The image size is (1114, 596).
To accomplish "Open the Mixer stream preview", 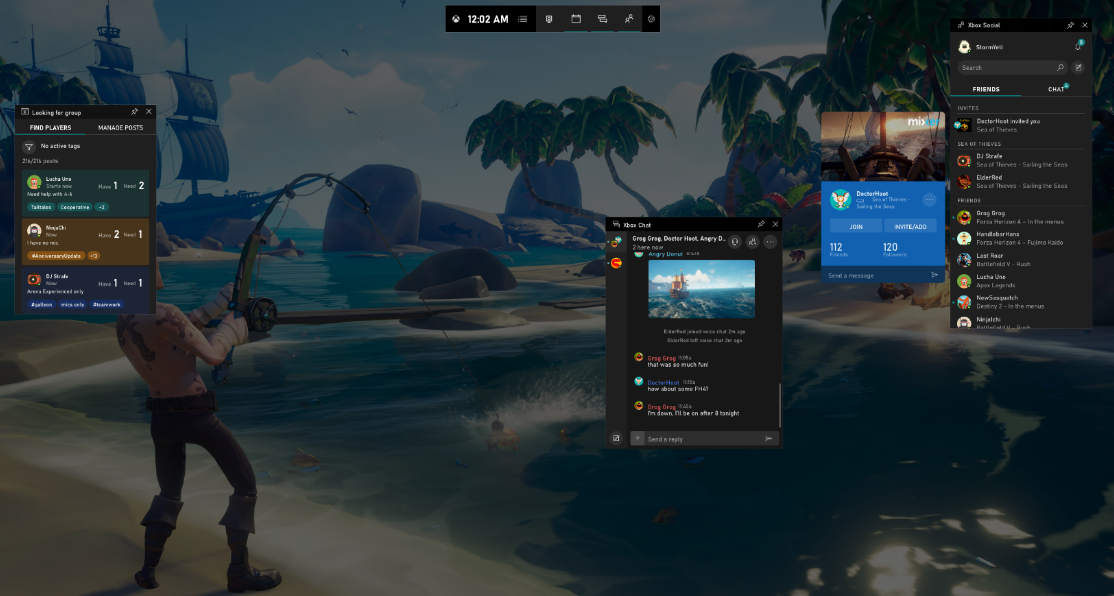I will click(x=883, y=146).
